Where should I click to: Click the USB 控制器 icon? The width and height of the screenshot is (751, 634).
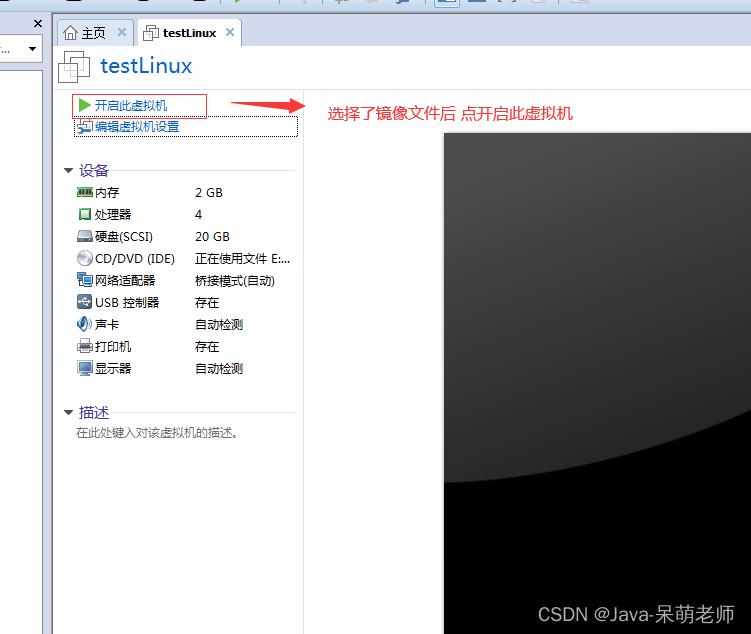click(x=84, y=302)
